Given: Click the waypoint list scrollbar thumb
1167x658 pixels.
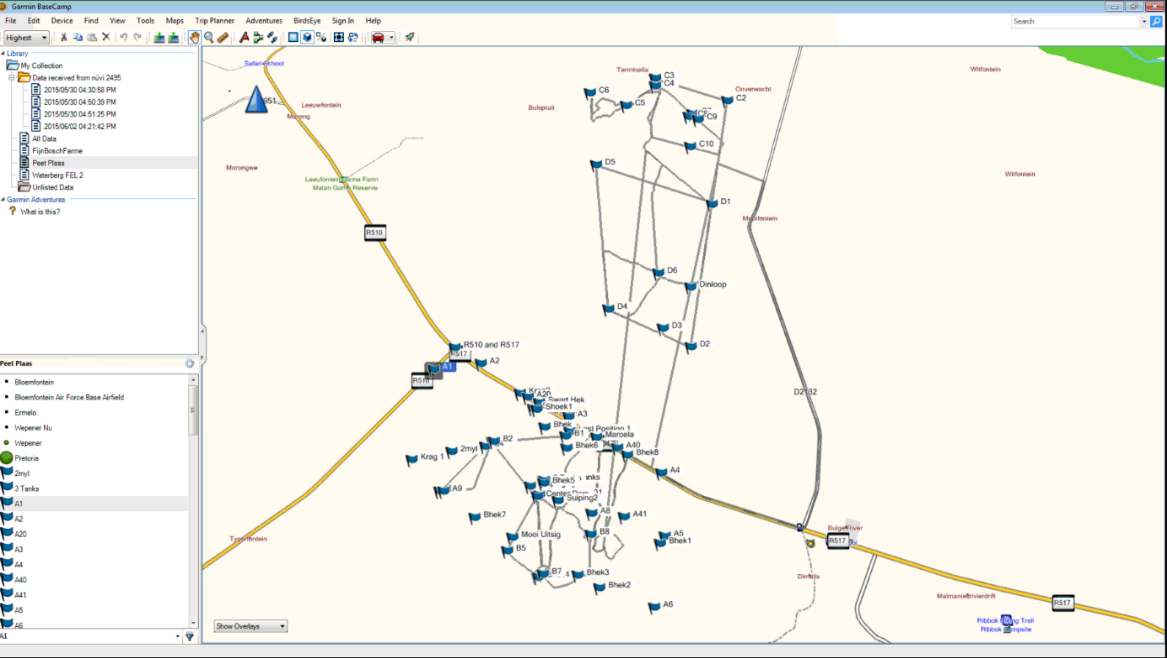Looking at the screenshot, I should 194,411.
